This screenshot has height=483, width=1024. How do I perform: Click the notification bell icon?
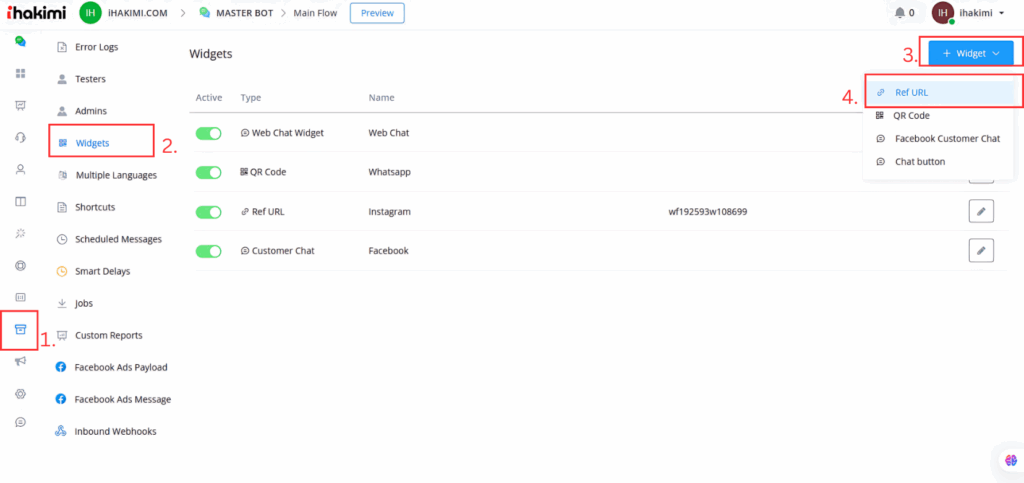coord(899,13)
